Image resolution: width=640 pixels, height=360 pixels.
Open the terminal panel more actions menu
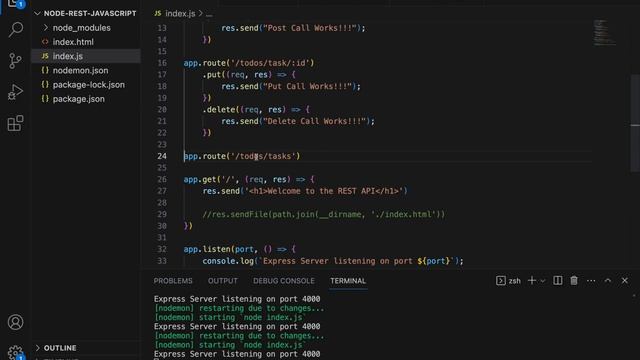(591, 280)
